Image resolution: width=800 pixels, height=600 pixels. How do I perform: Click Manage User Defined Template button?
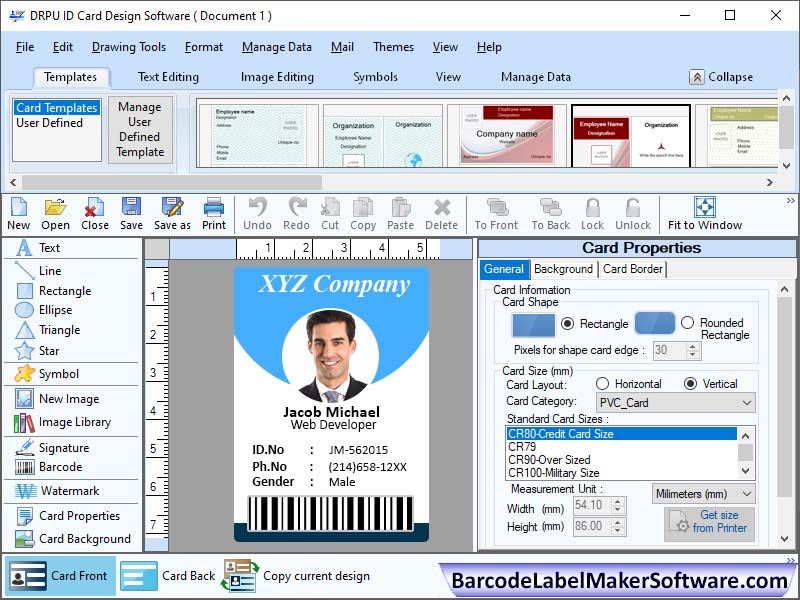point(140,130)
